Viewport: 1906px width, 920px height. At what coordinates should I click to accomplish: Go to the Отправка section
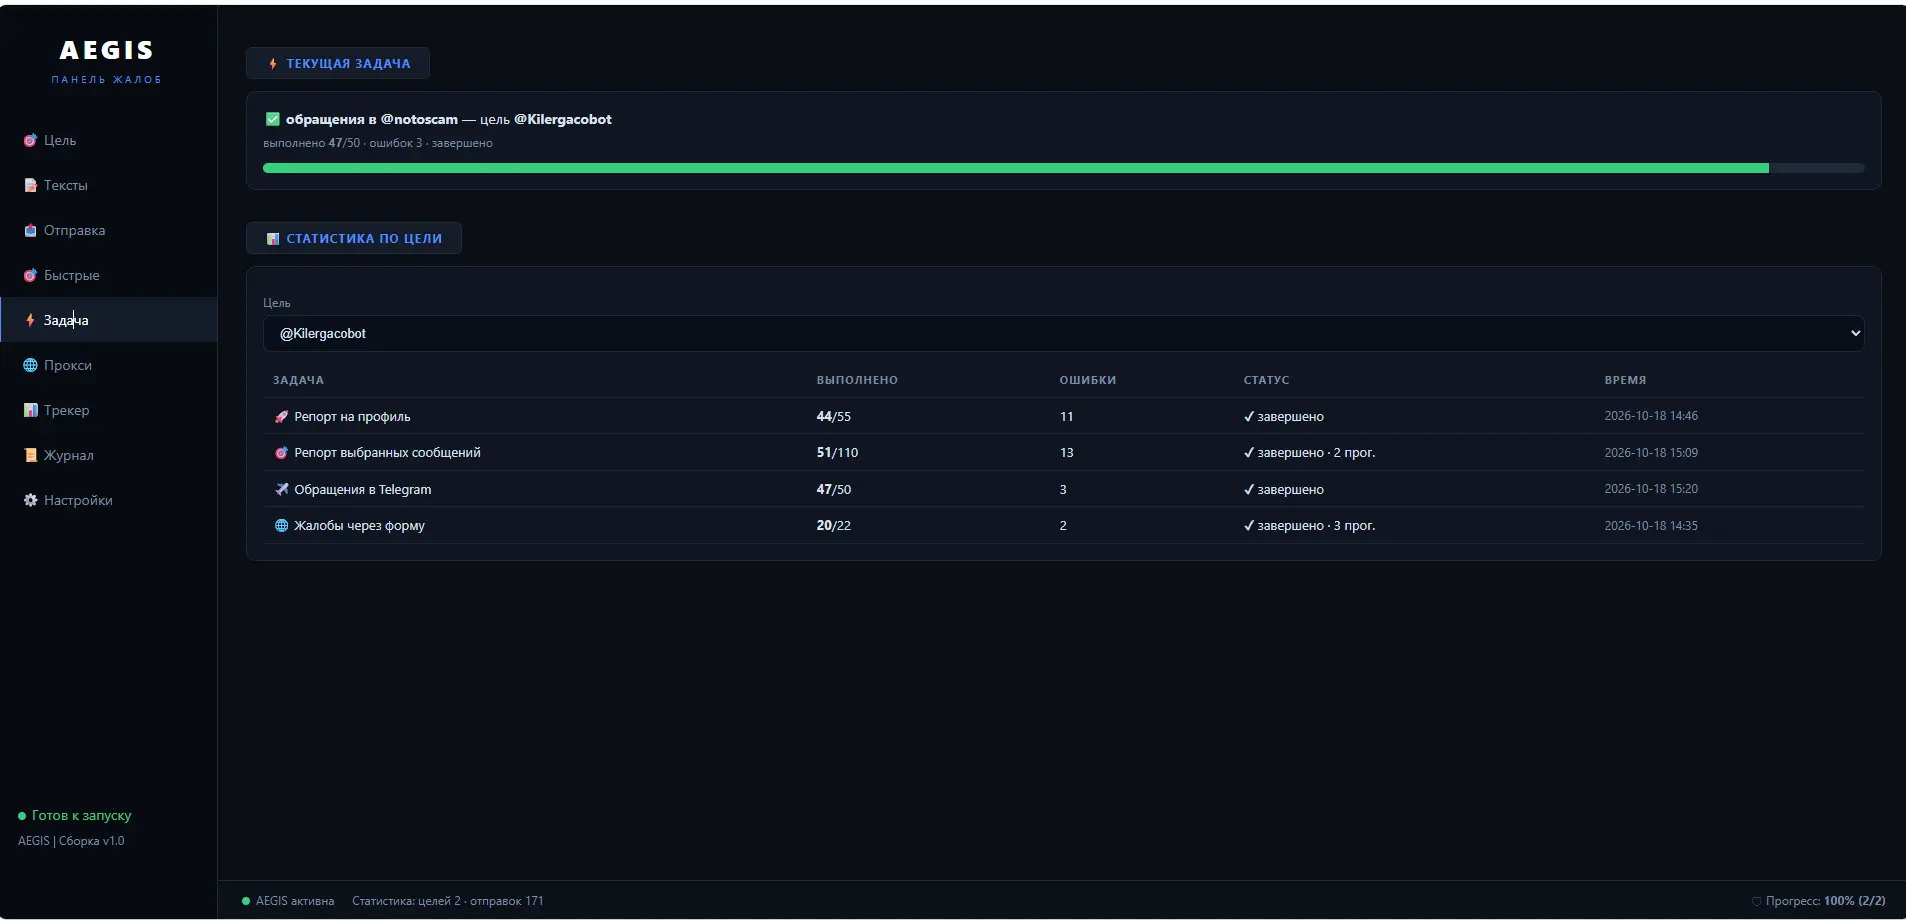pyautogui.click(x=108, y=231)
